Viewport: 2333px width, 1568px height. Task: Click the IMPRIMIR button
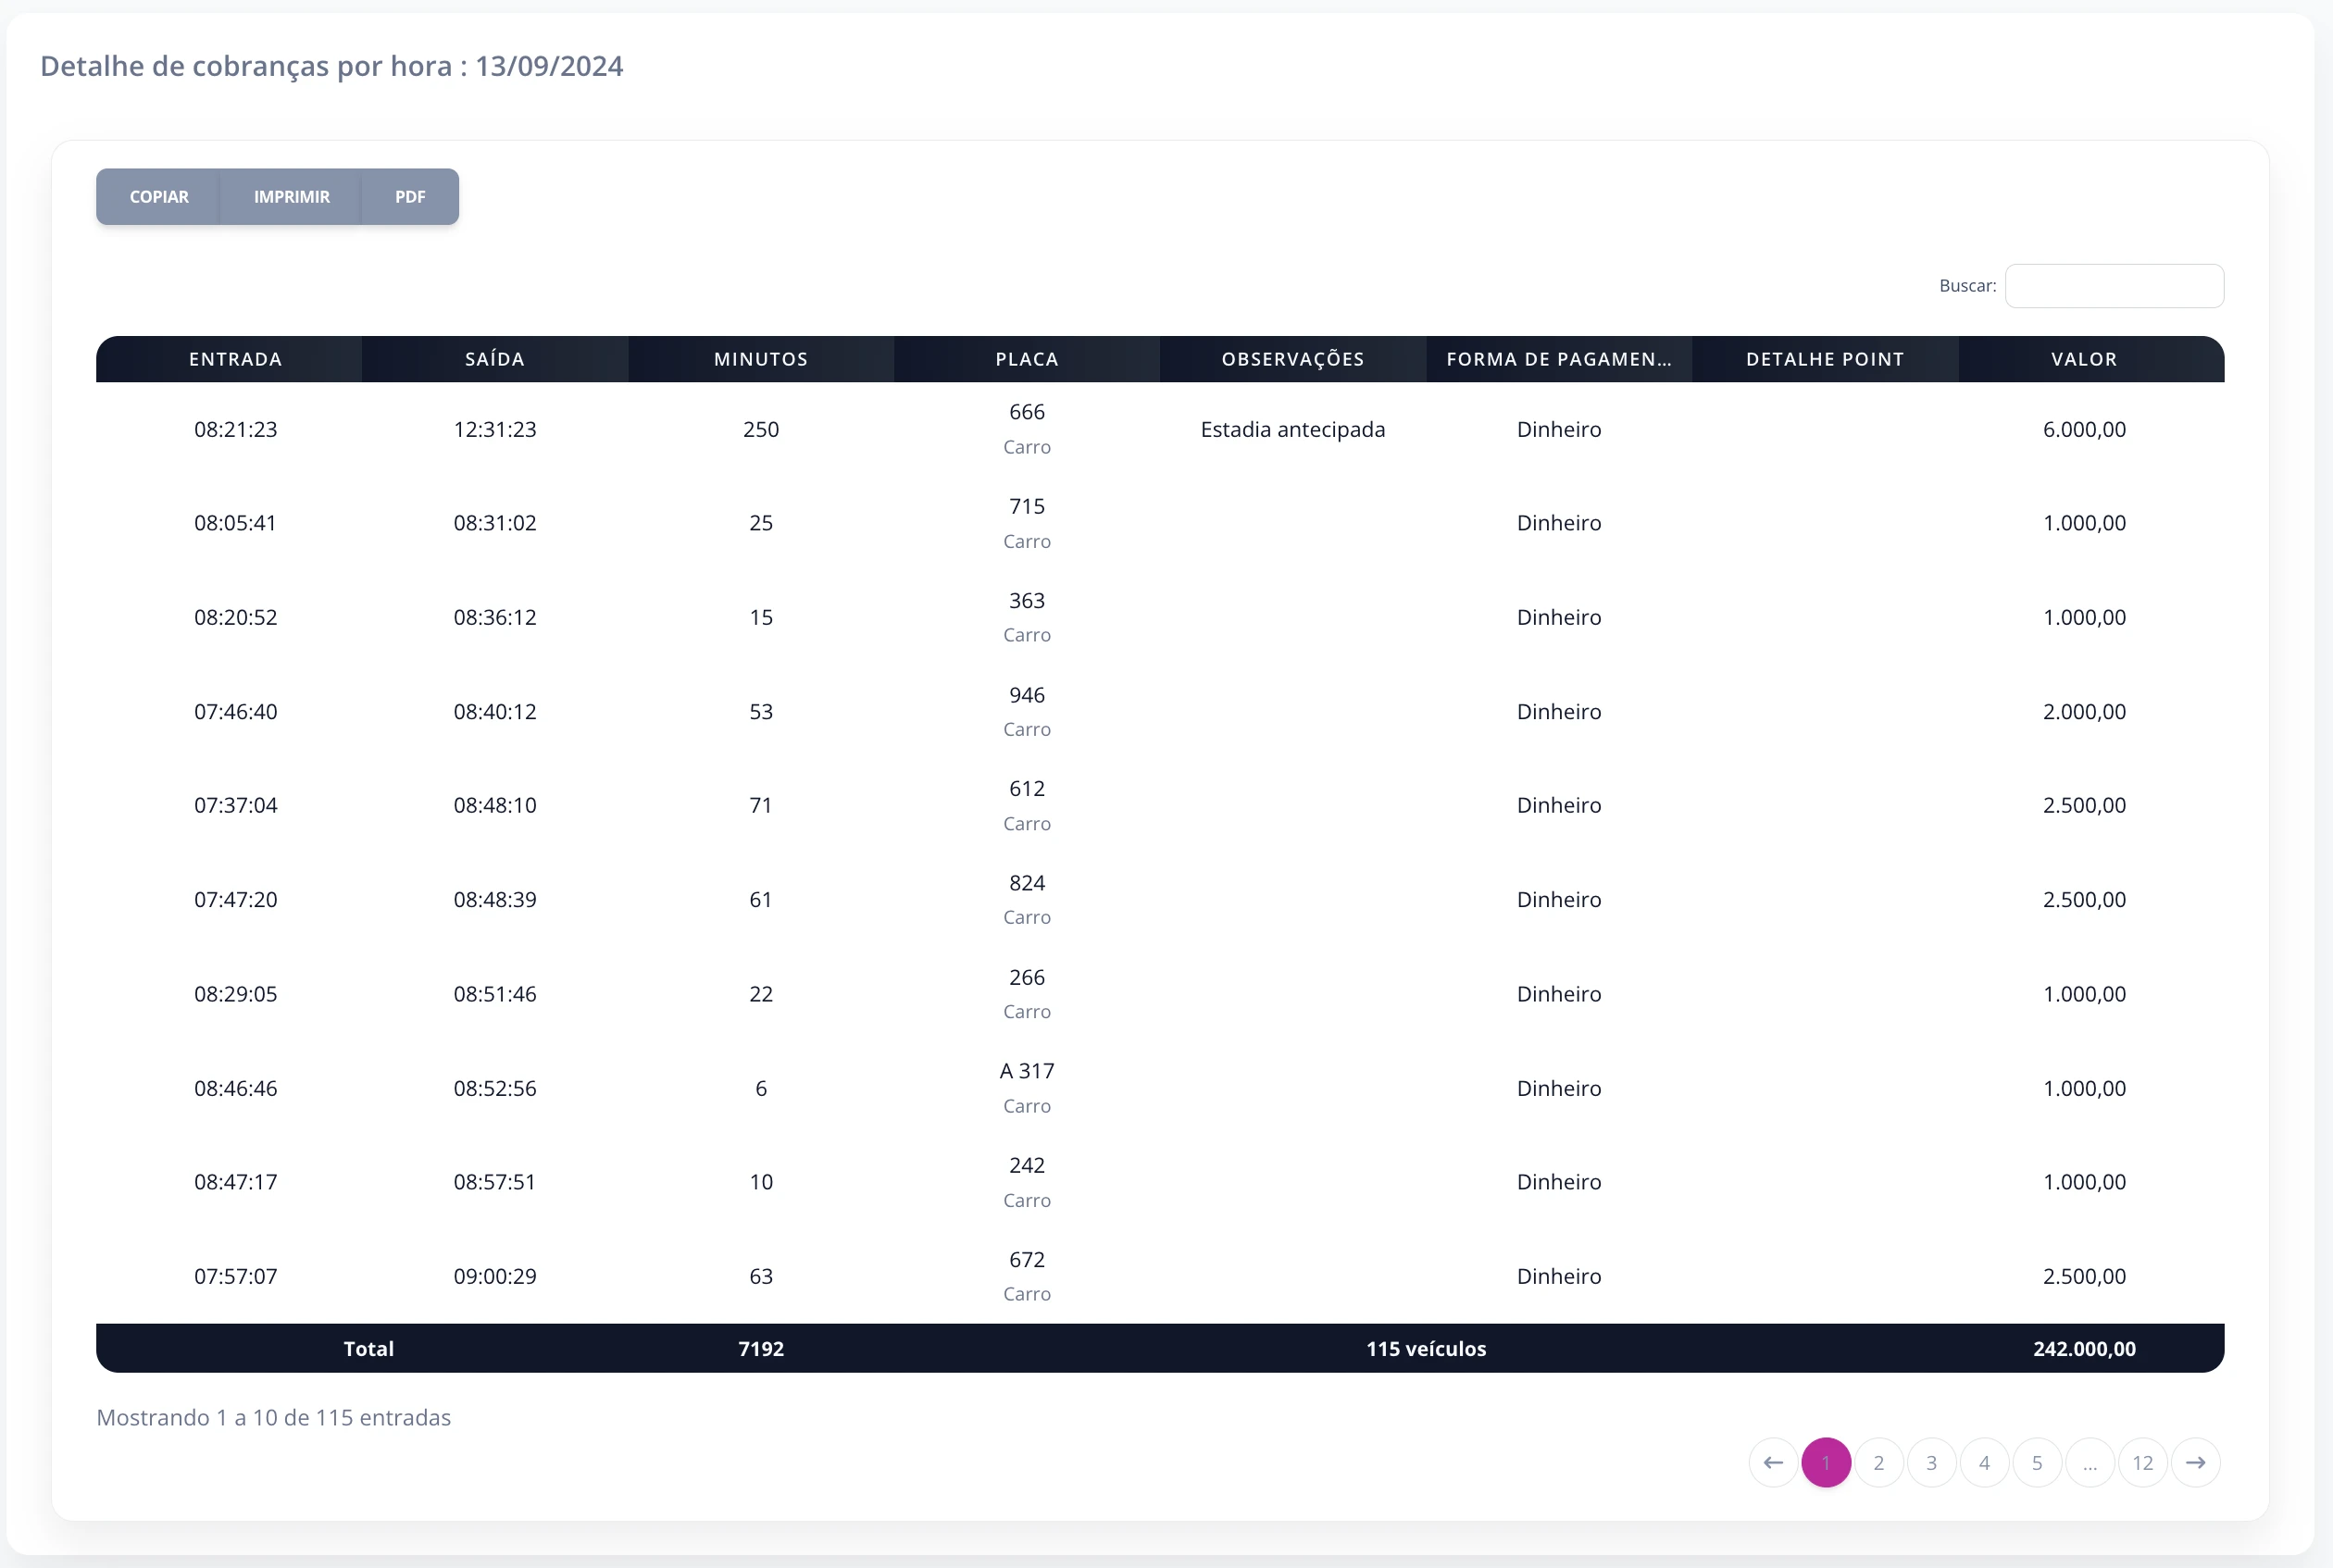[291, 197]
